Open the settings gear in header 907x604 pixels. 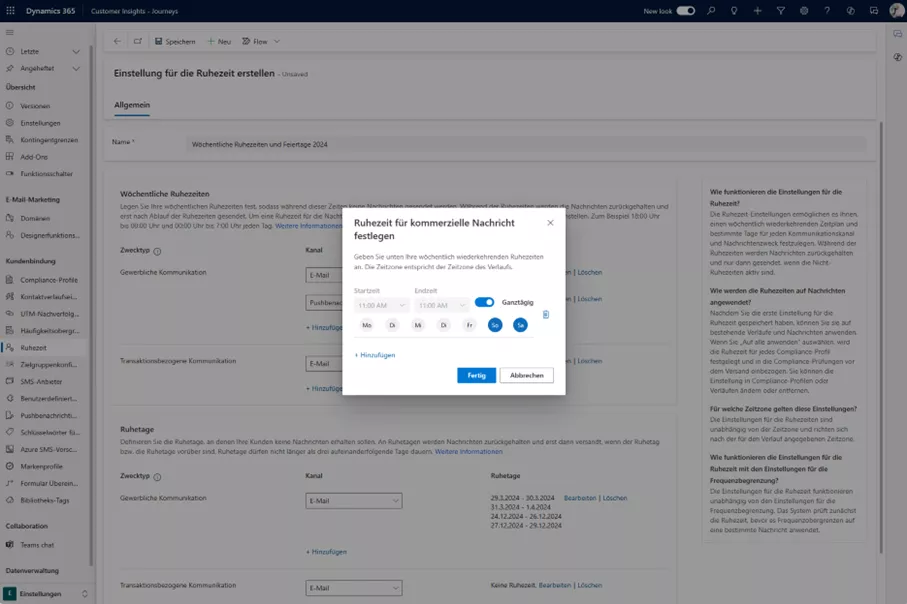(x=804, y=11)
